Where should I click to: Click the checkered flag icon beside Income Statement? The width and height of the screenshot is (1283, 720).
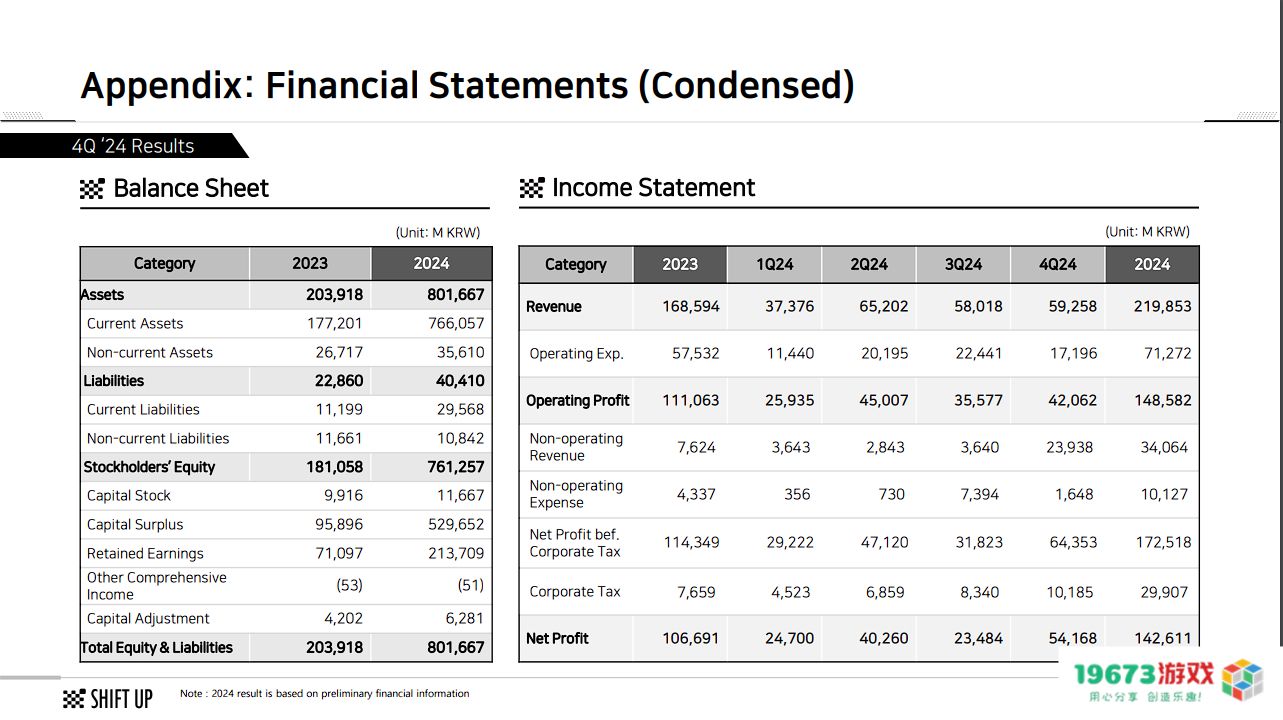click(x=532, y=188)
